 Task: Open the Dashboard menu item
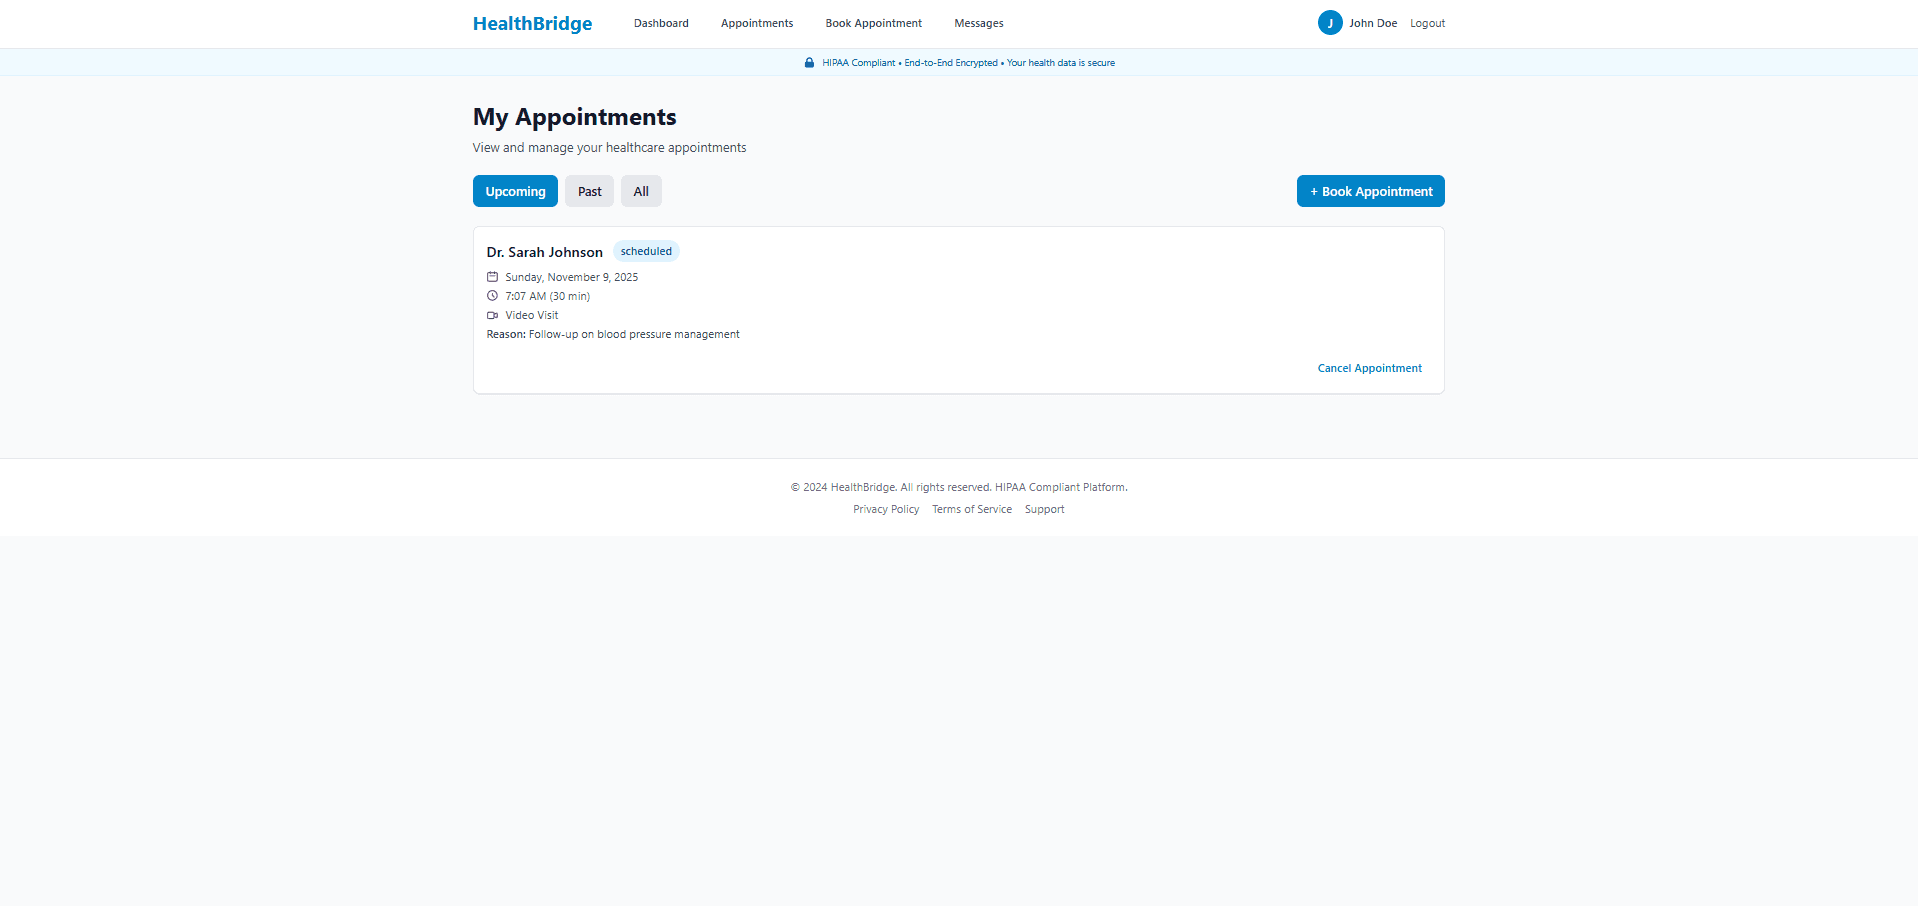[661, 23]
